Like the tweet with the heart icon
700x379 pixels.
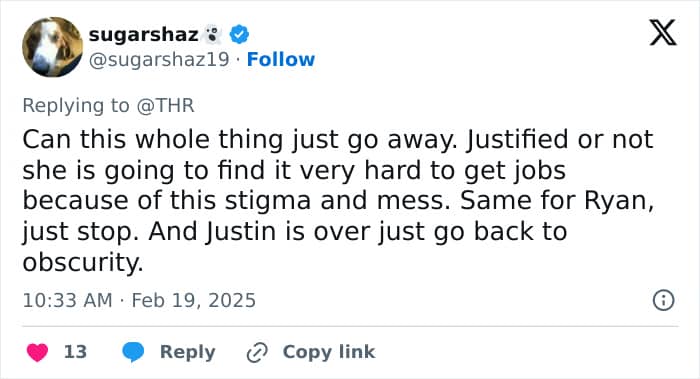tap(38, 352)
